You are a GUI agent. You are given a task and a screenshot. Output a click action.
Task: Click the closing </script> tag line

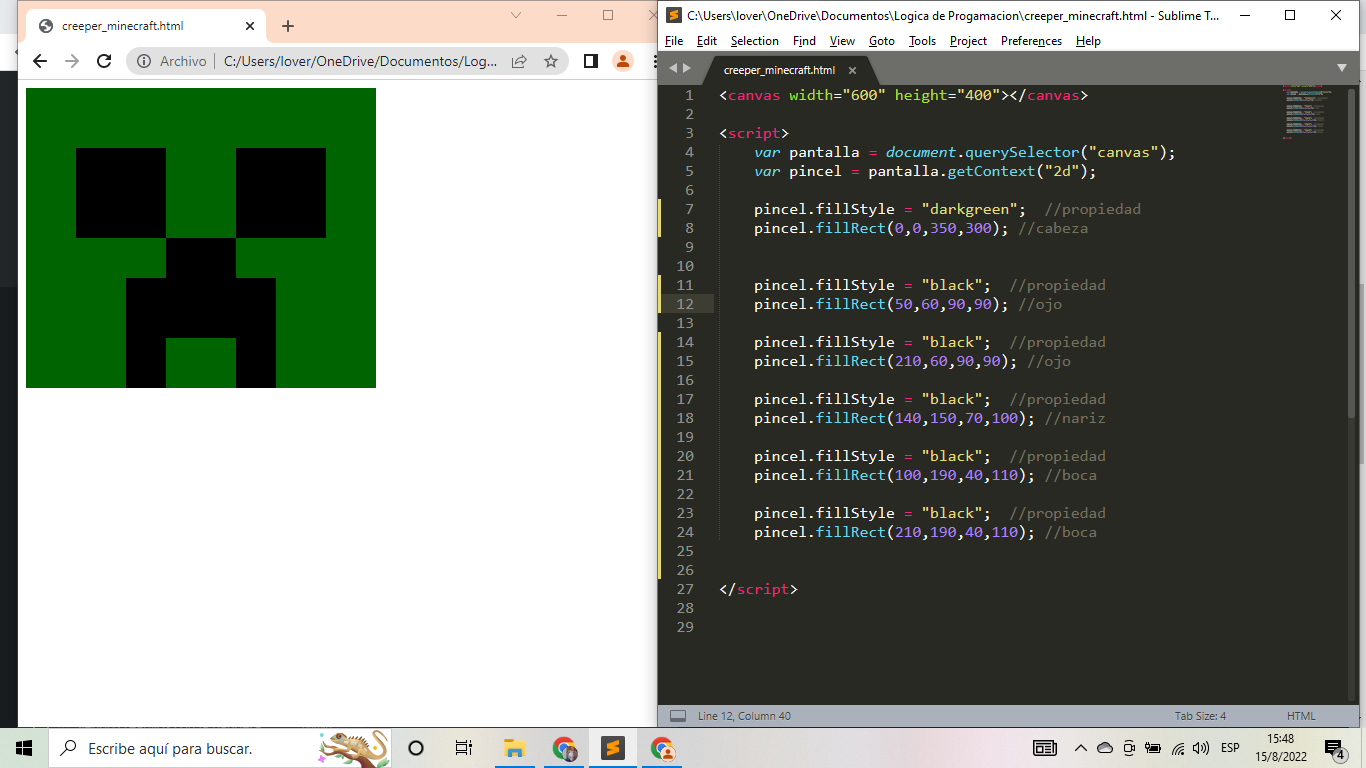point(758,589)
